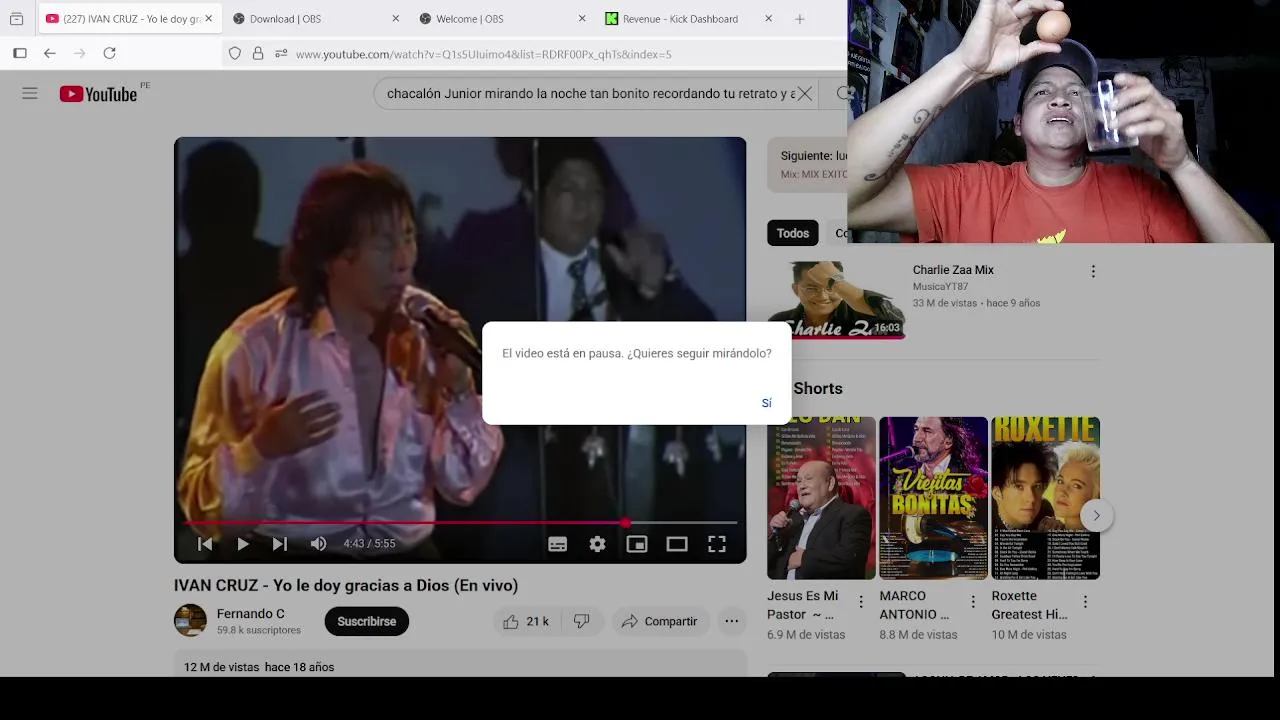The height and width of the screenshot is (720, 1280).
Task: Open the site permissions icon in the address bar
Action: click(281, 54)
